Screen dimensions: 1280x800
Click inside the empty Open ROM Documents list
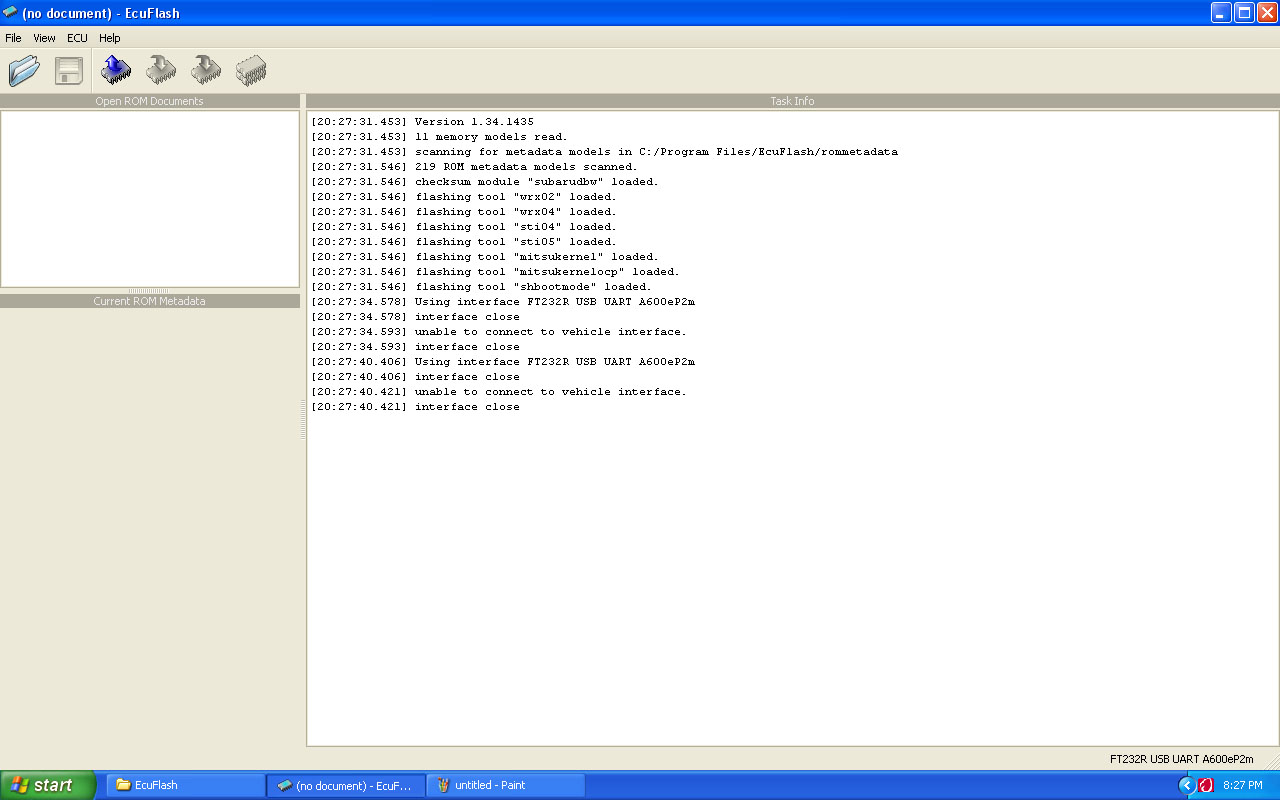tap(150, 199)
